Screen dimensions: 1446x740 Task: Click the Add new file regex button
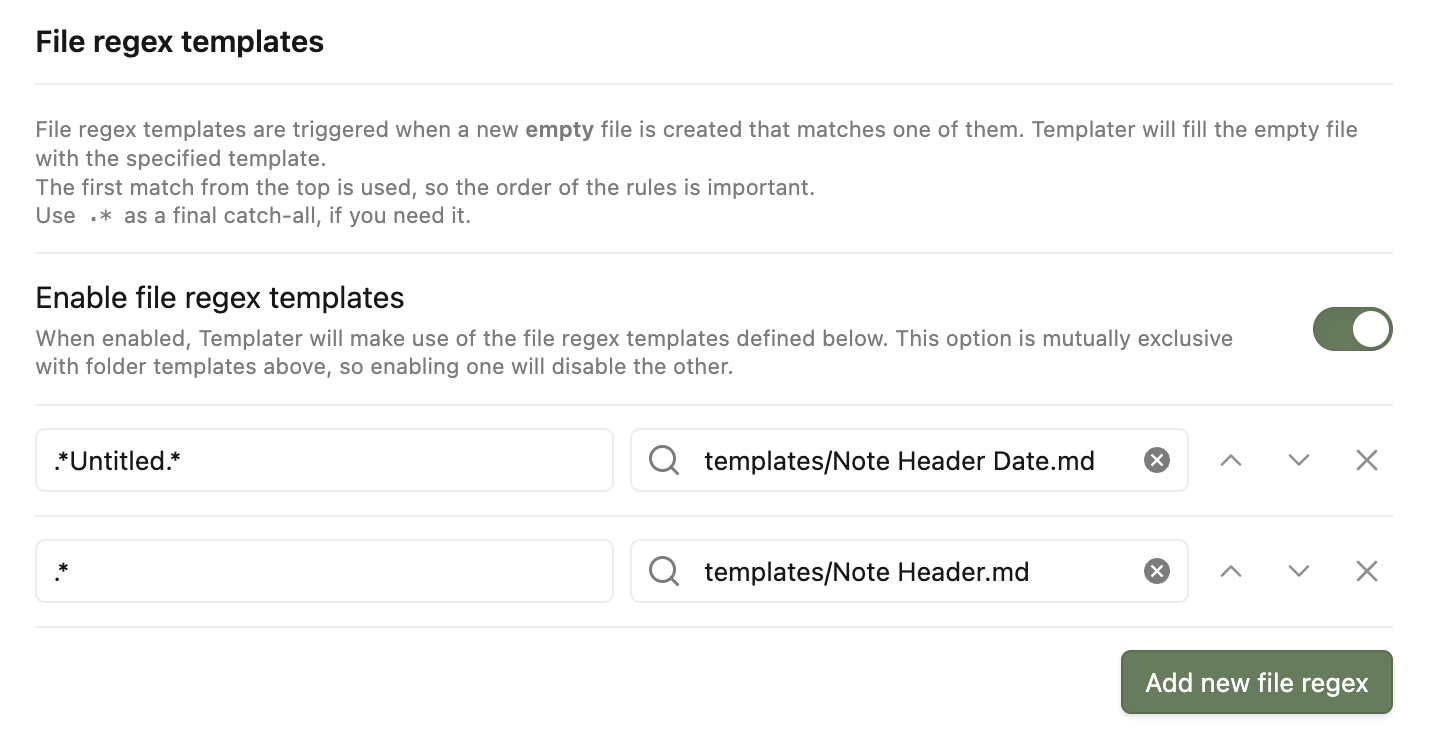pyautogui.click(x=1256, y=683)
